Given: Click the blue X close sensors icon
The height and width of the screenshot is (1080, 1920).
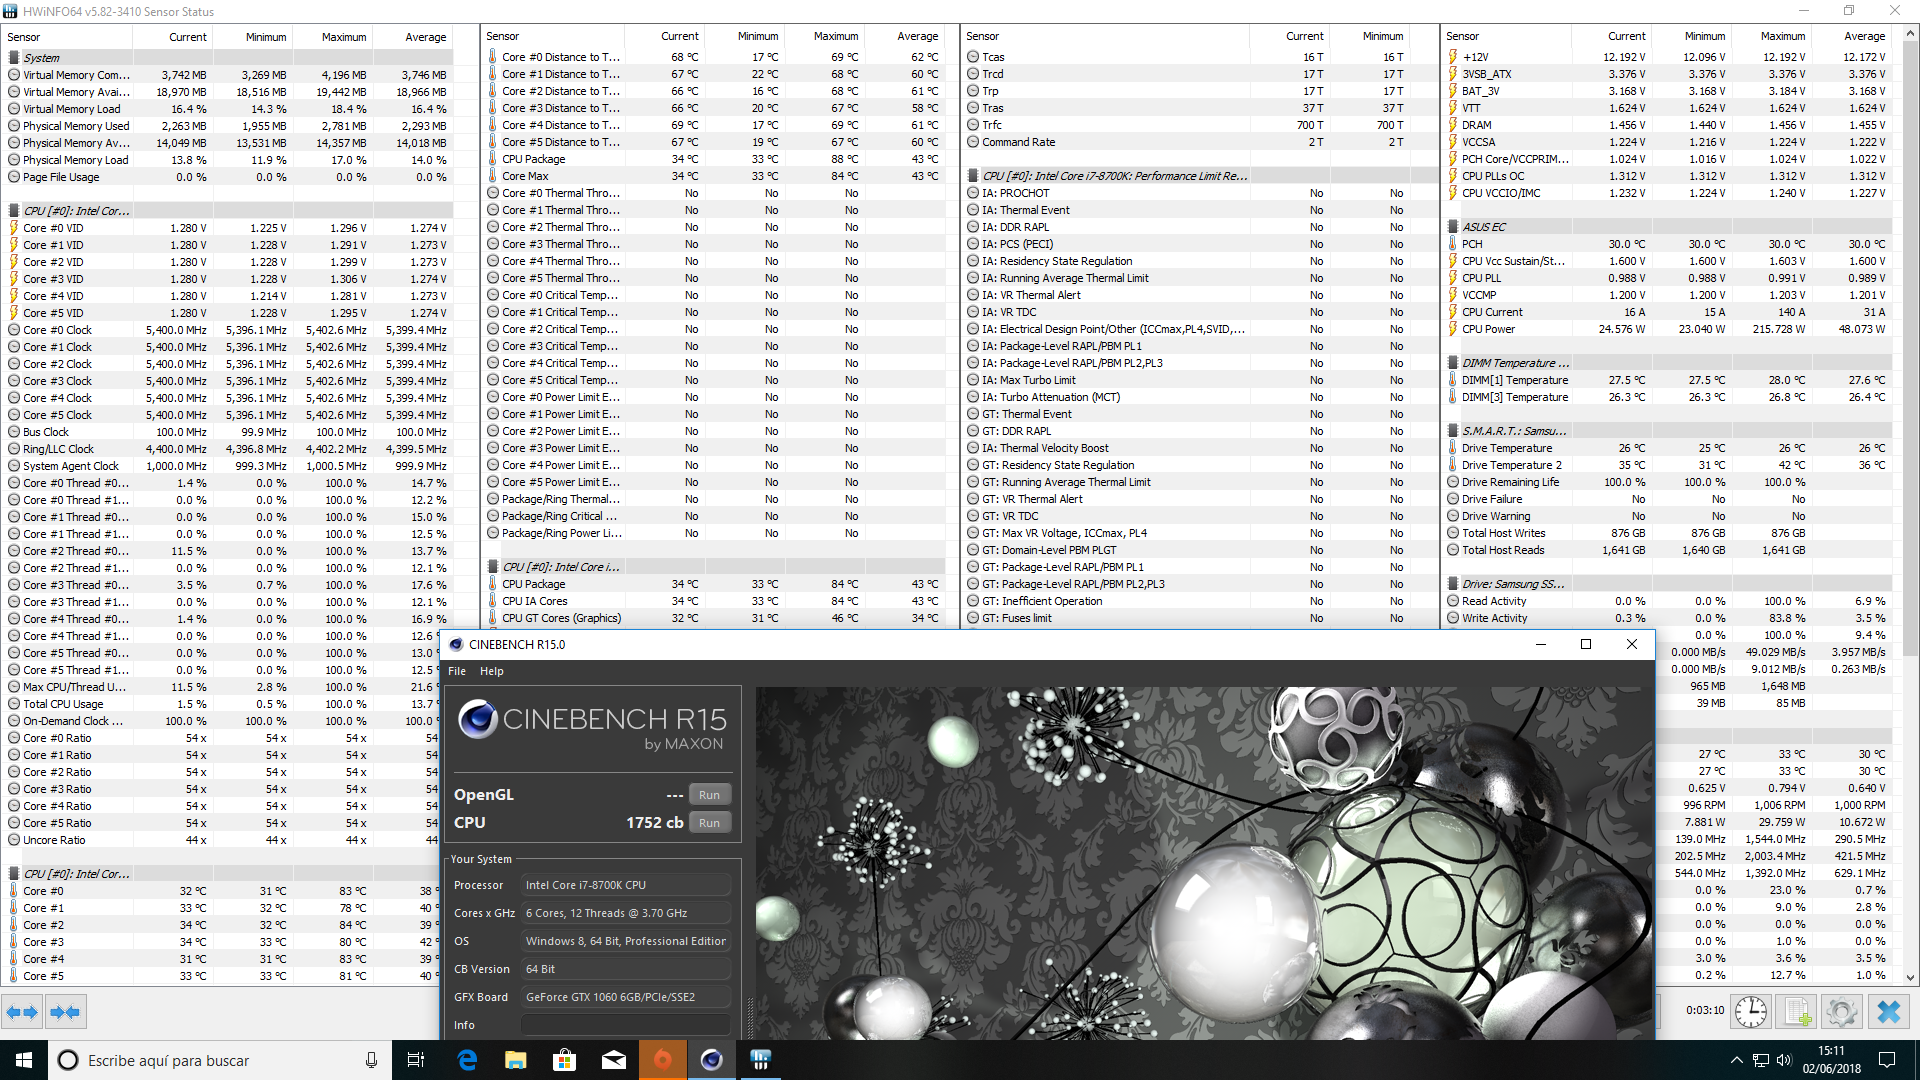Looking at the screenshot, I should coord(1888,1012).
